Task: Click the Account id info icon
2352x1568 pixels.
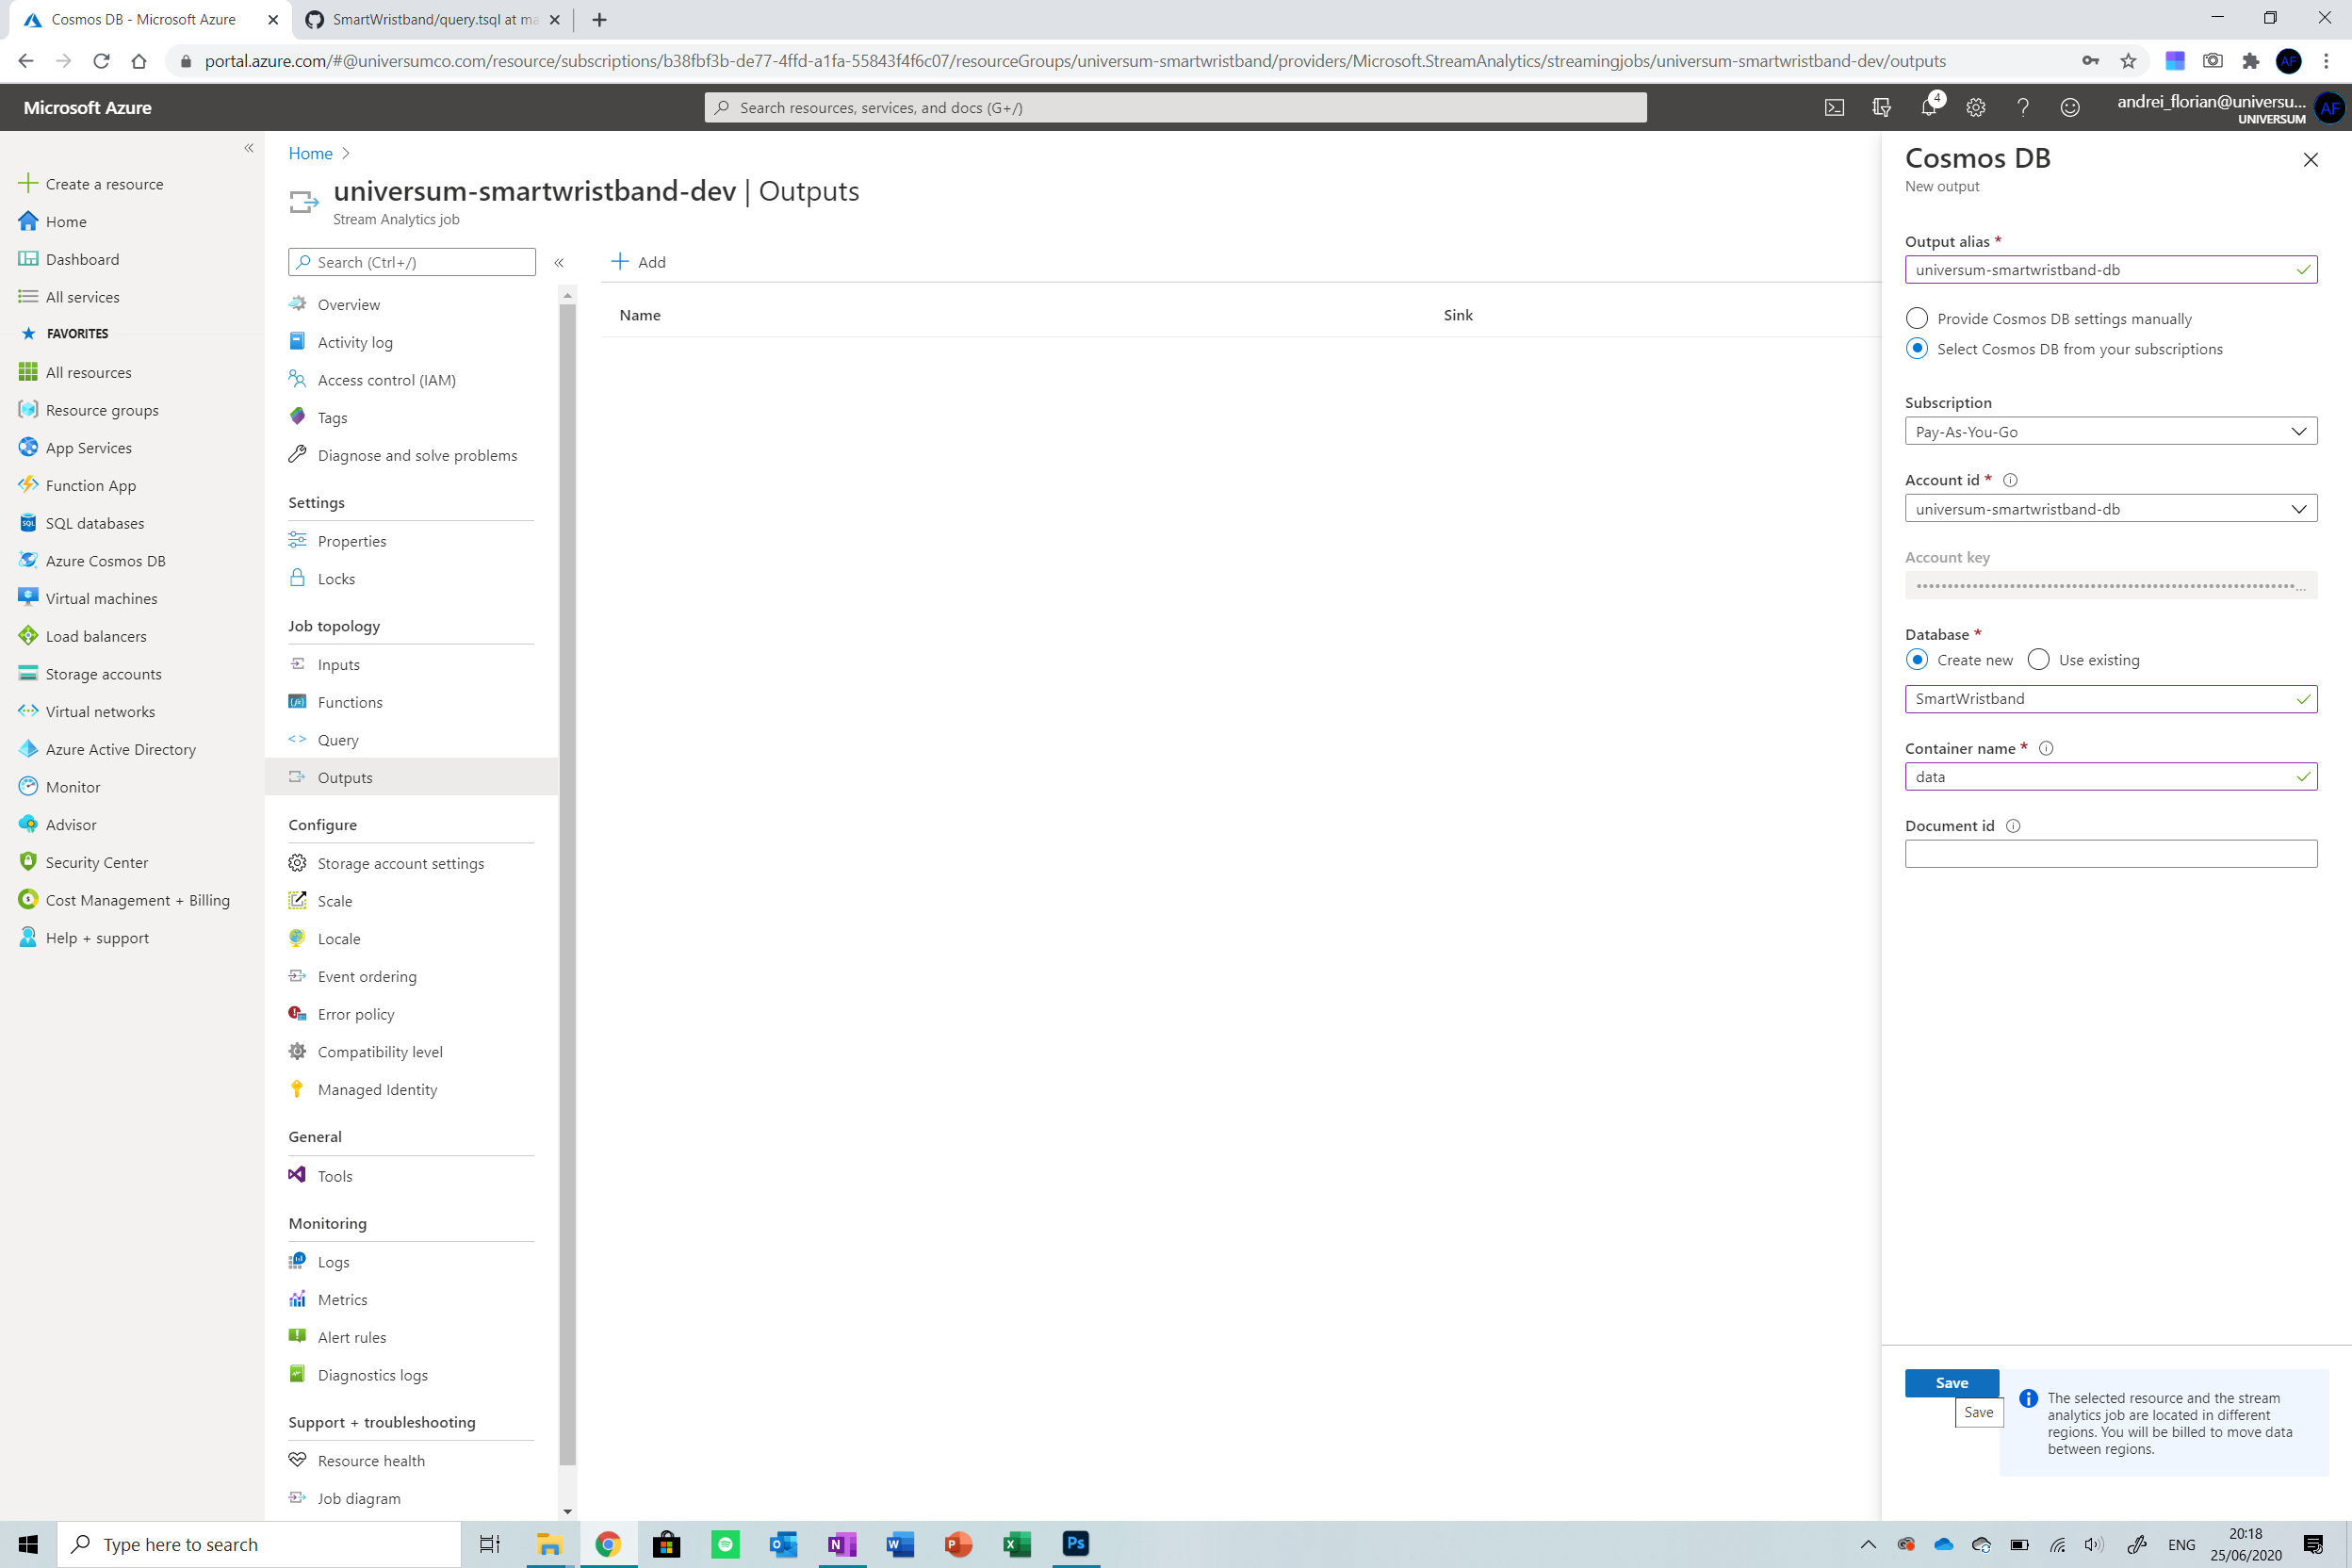Action: pyautogui.click(x=2010, y=480)
